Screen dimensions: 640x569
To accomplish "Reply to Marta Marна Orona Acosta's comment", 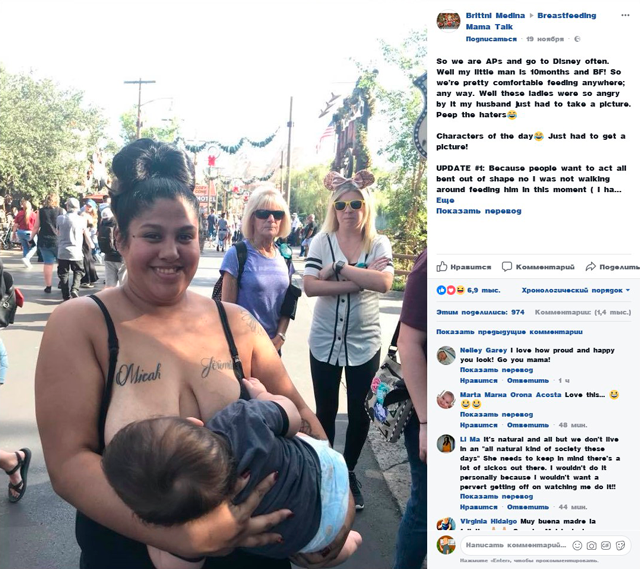I will tap(527, 425).
